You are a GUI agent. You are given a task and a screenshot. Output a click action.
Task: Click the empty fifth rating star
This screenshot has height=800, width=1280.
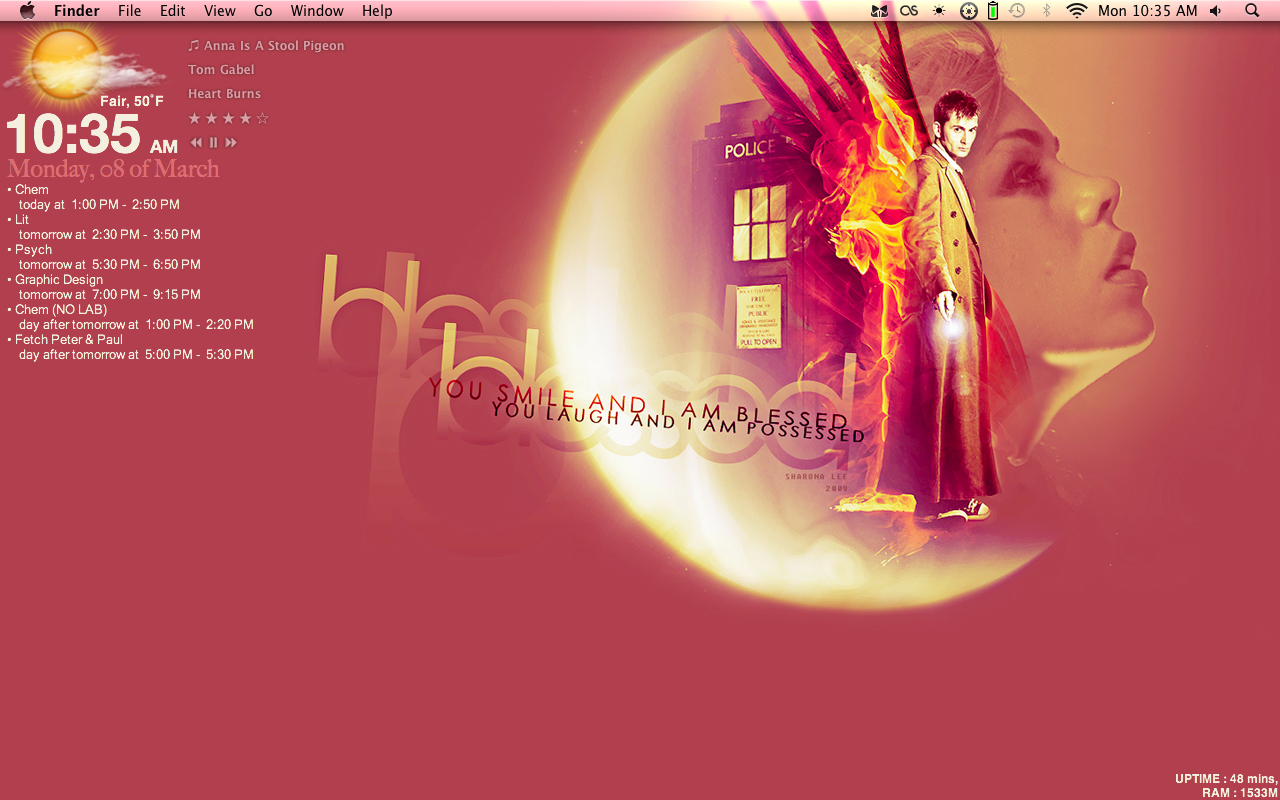coord(263,119)
